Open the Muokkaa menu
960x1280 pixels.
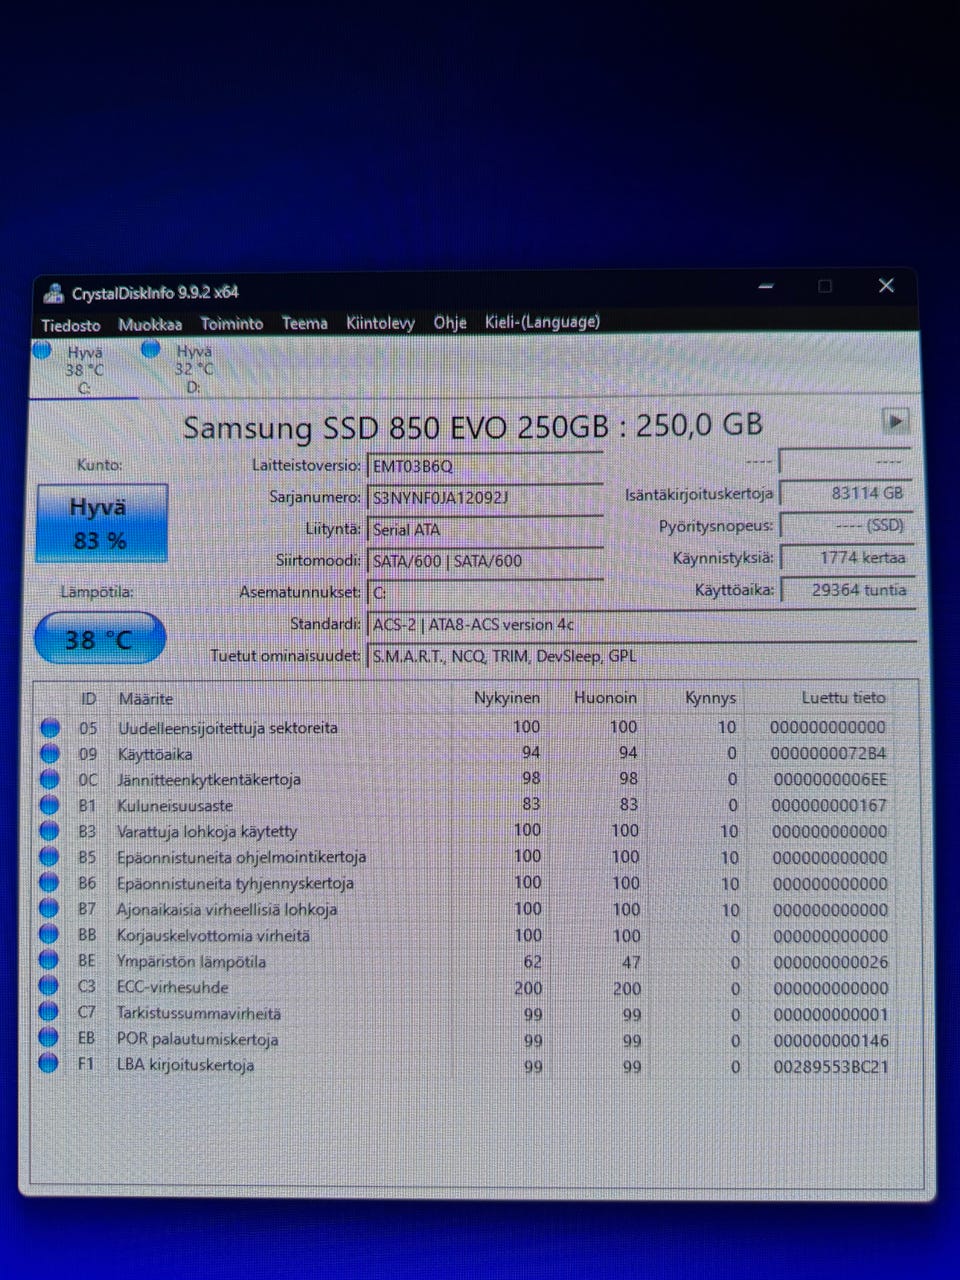pos(150,324)
